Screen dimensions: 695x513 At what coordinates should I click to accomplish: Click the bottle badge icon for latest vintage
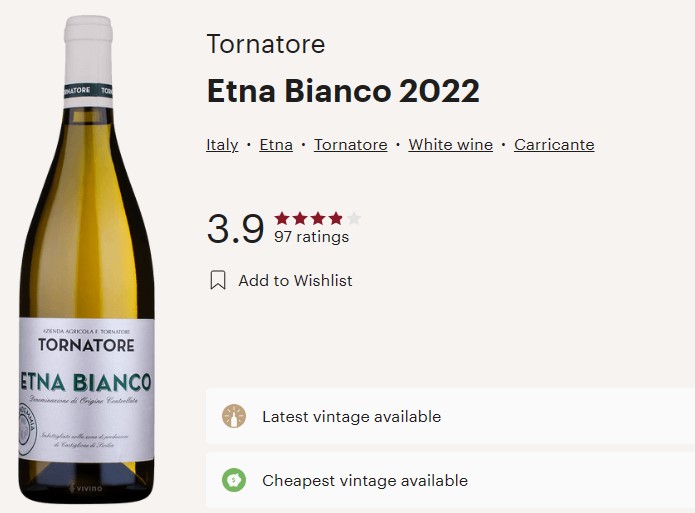[x=234, y=416]
